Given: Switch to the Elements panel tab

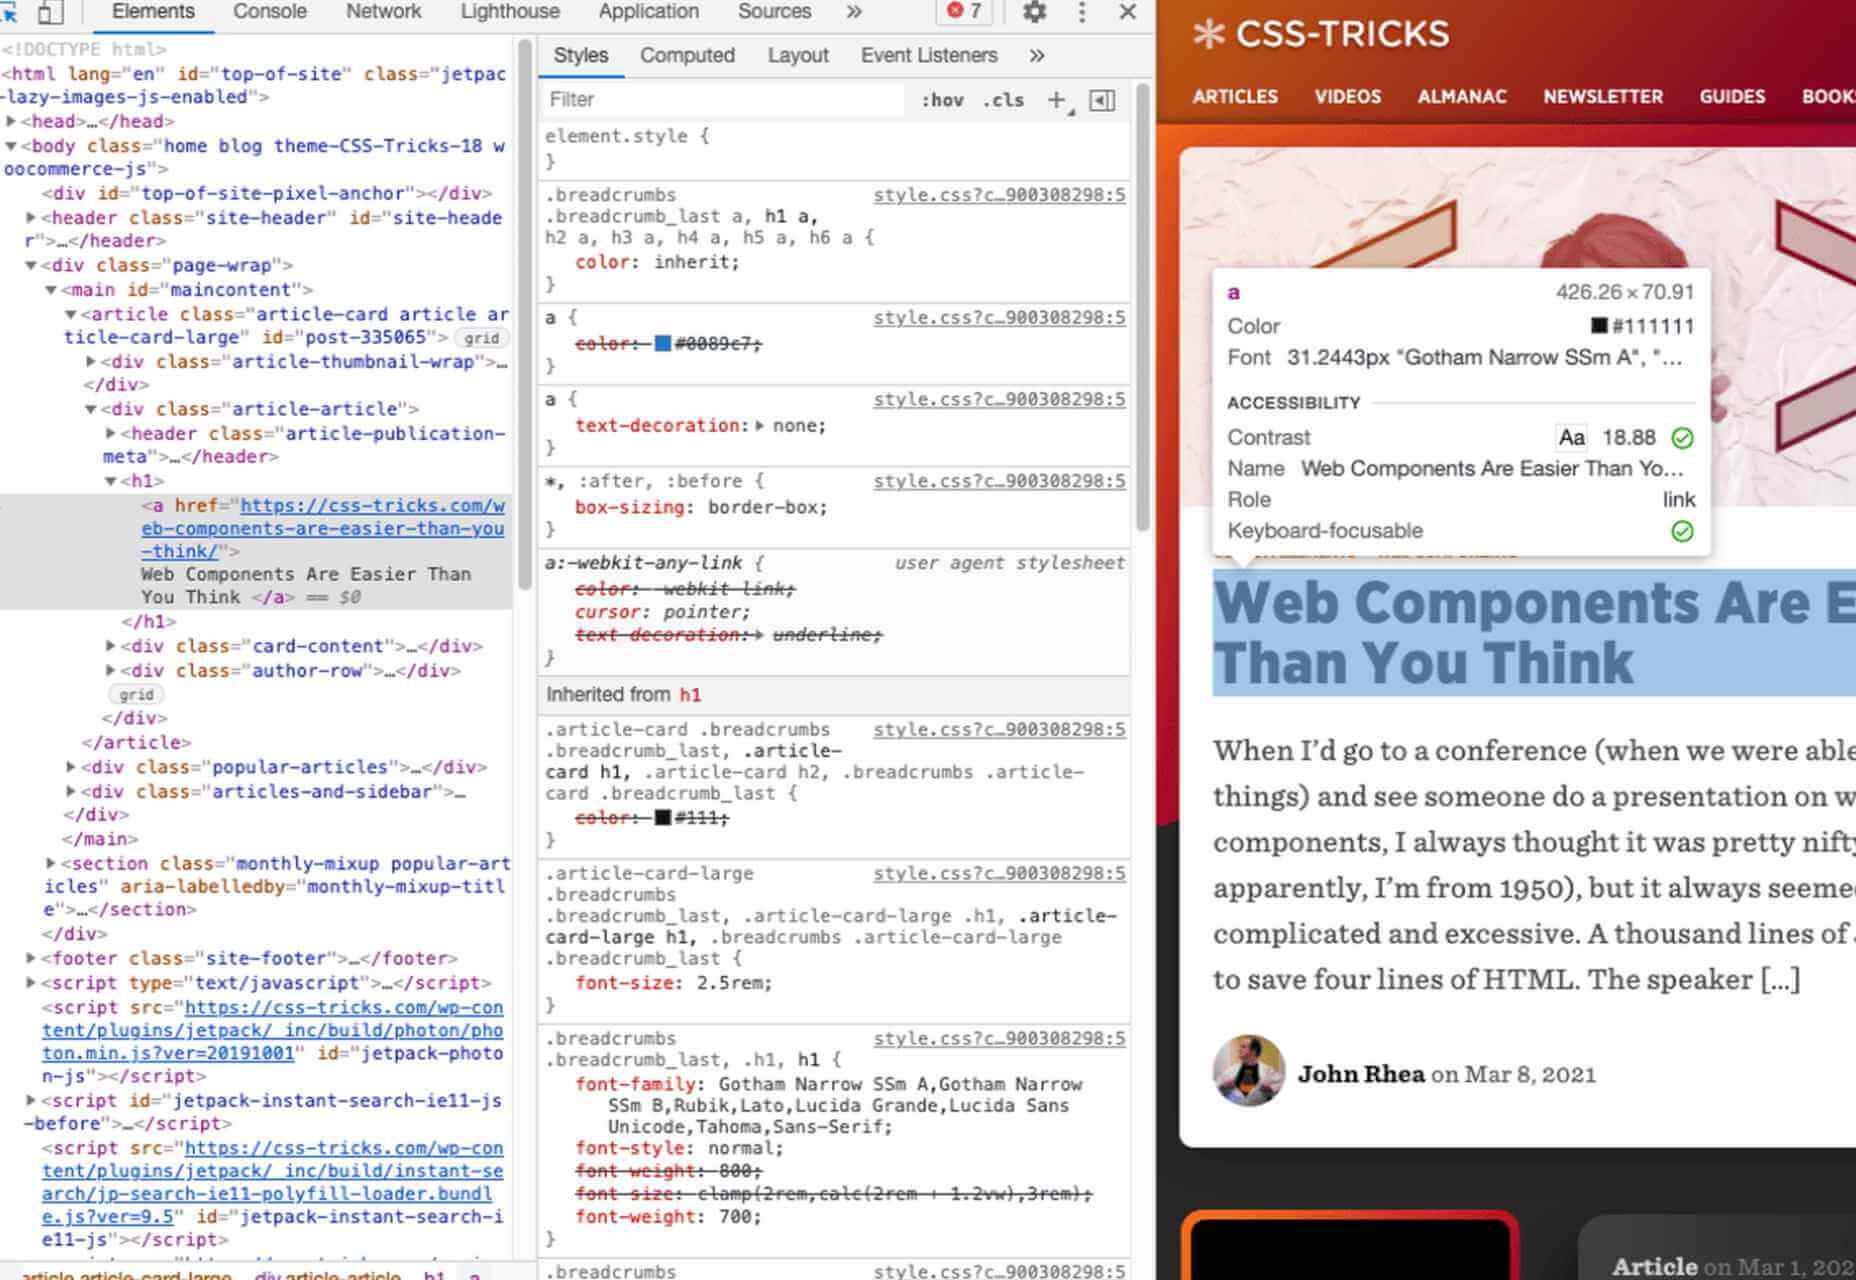Looking at the screenshot, I should [x=153, y=12].
